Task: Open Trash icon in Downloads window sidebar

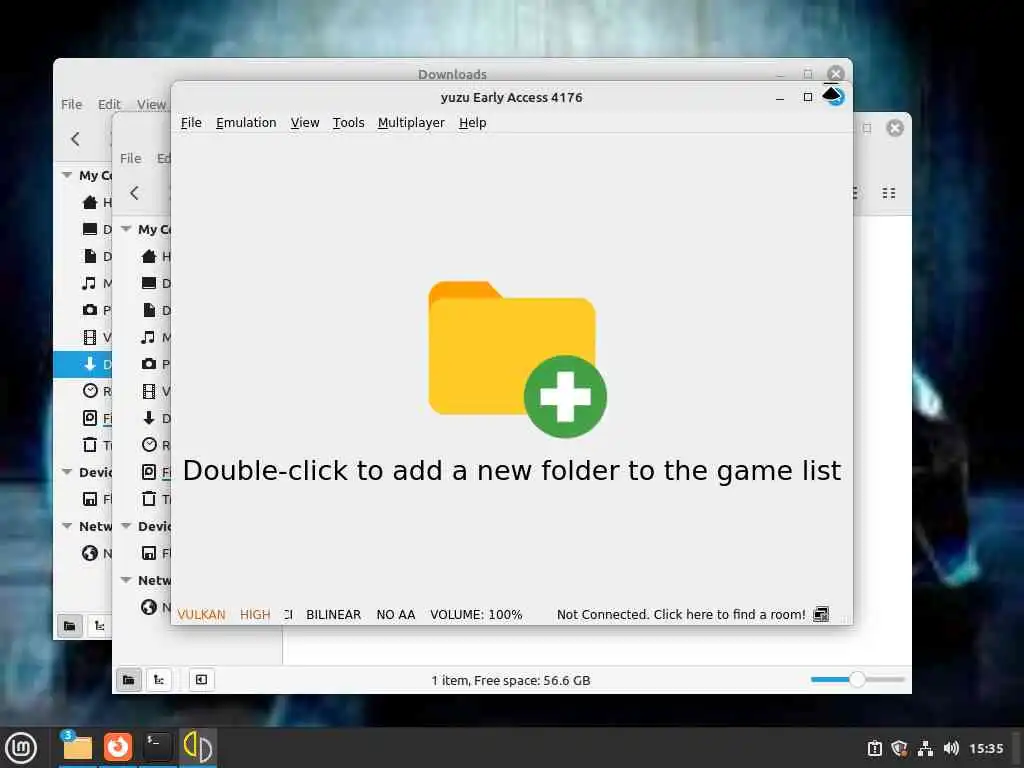Action: pos(90,445)
